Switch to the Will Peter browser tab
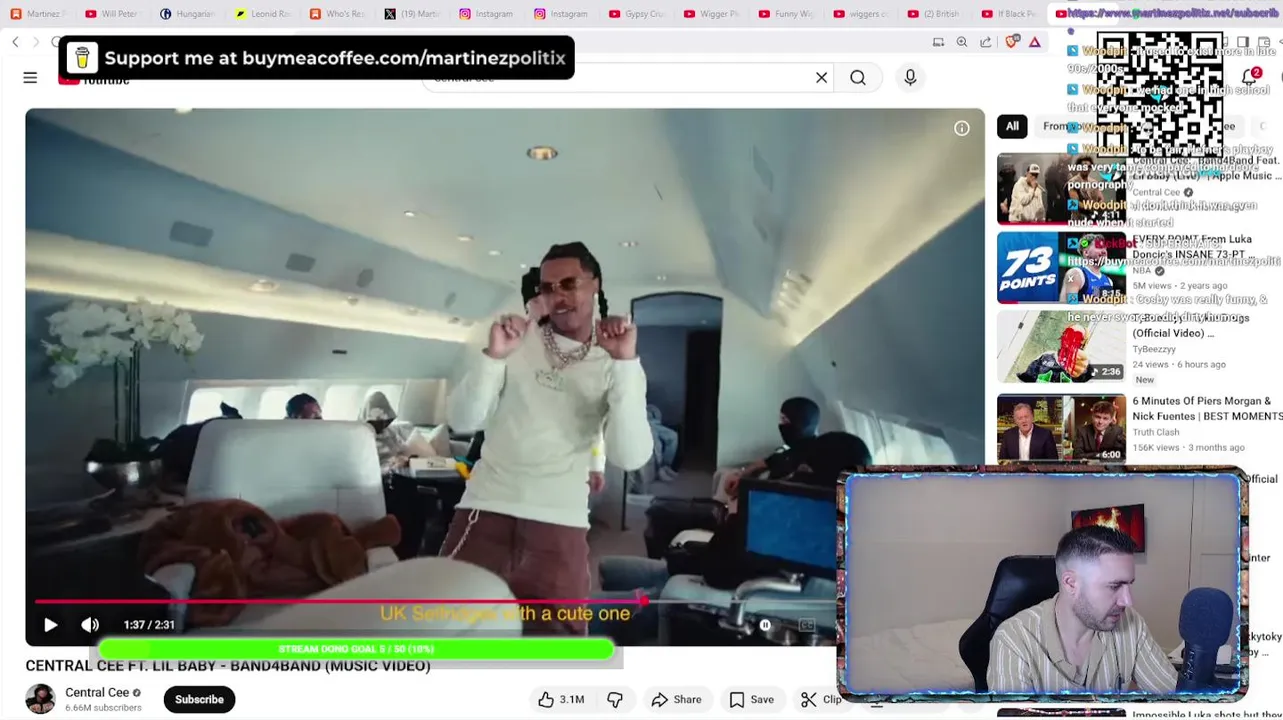 point(113,14)
